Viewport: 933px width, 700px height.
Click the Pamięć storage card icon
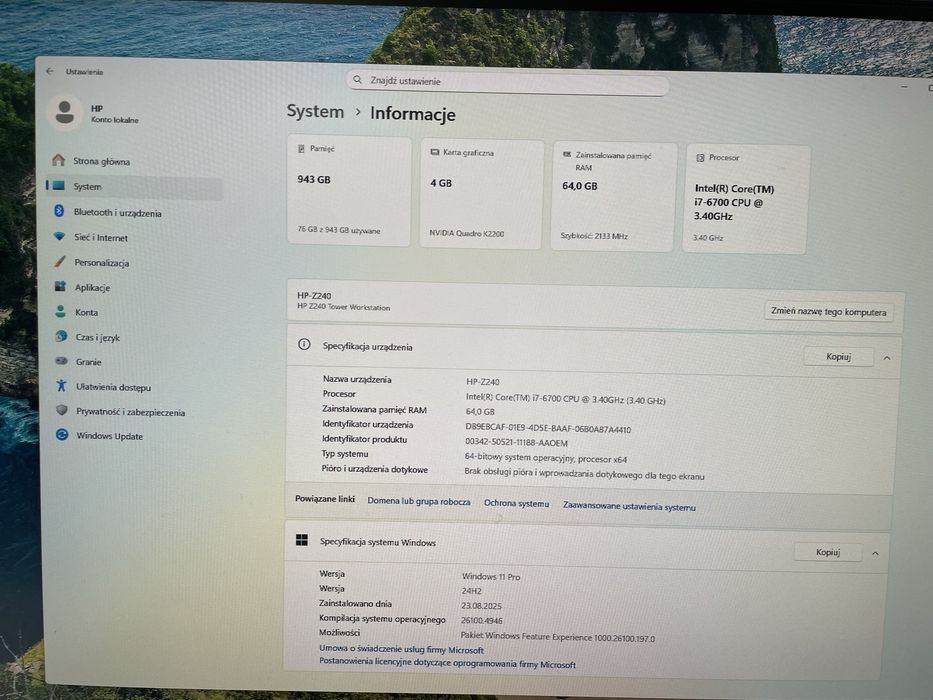point(301,148)
